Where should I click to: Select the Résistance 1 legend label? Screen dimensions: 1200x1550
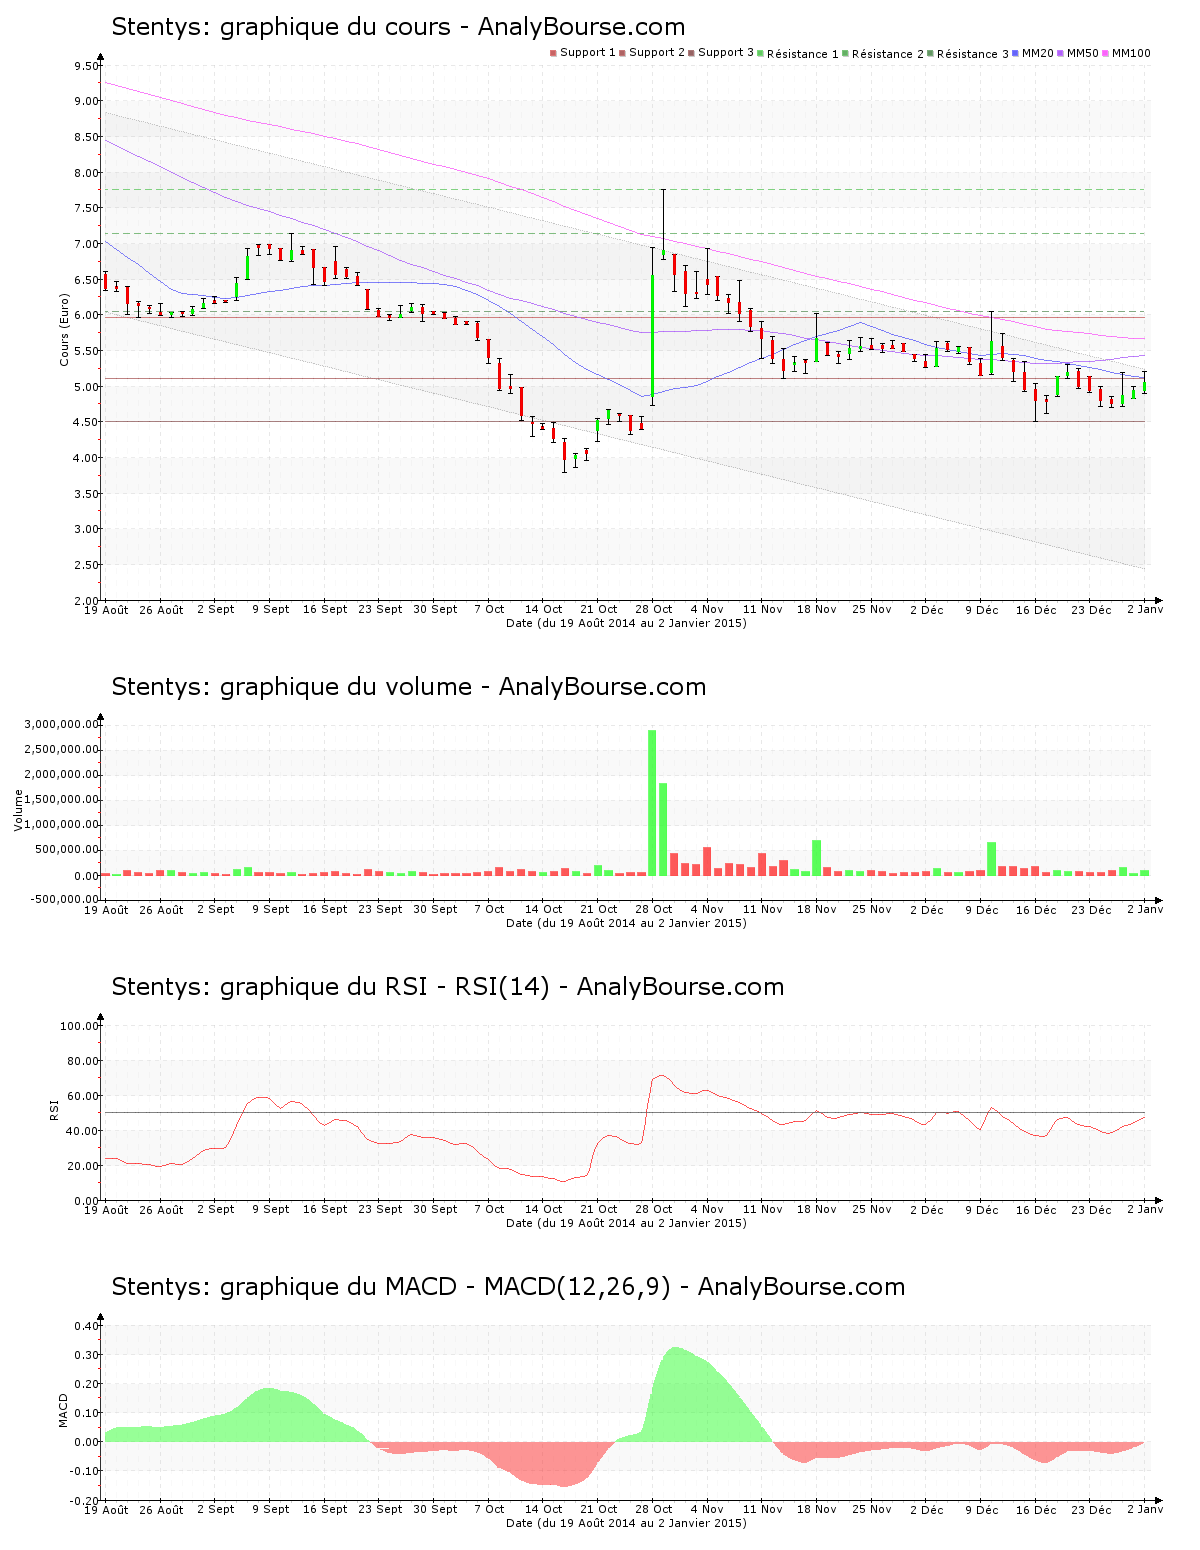click(x=803, y=54)
